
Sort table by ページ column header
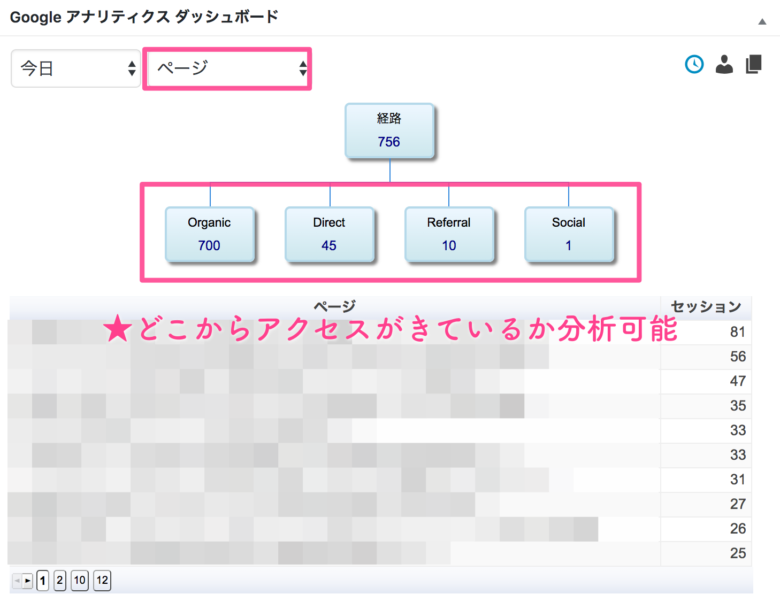click(335, 306)
